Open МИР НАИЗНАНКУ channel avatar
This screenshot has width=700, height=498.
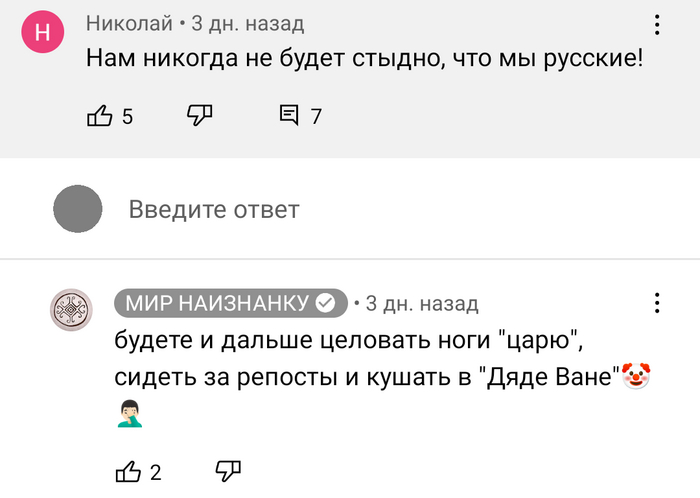[72, 311]
